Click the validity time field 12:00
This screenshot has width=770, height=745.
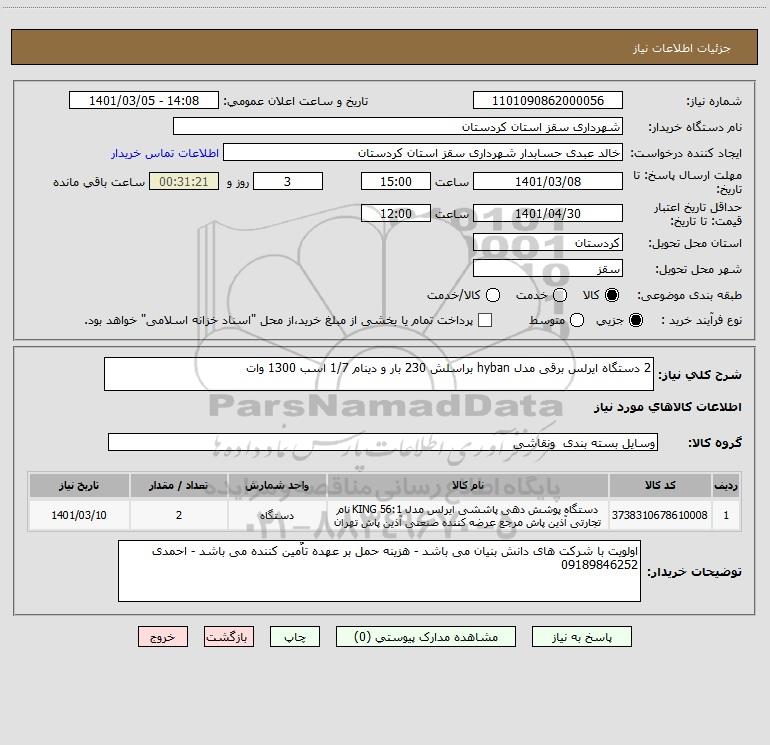396,214
